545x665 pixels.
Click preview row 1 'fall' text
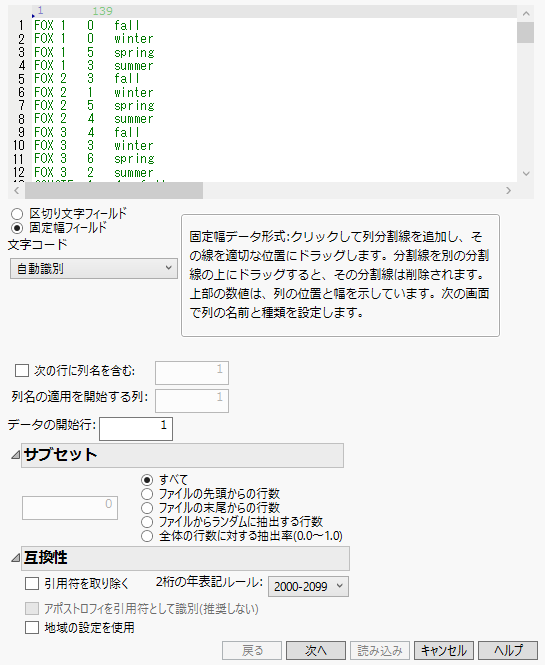[x=126, y=25]
